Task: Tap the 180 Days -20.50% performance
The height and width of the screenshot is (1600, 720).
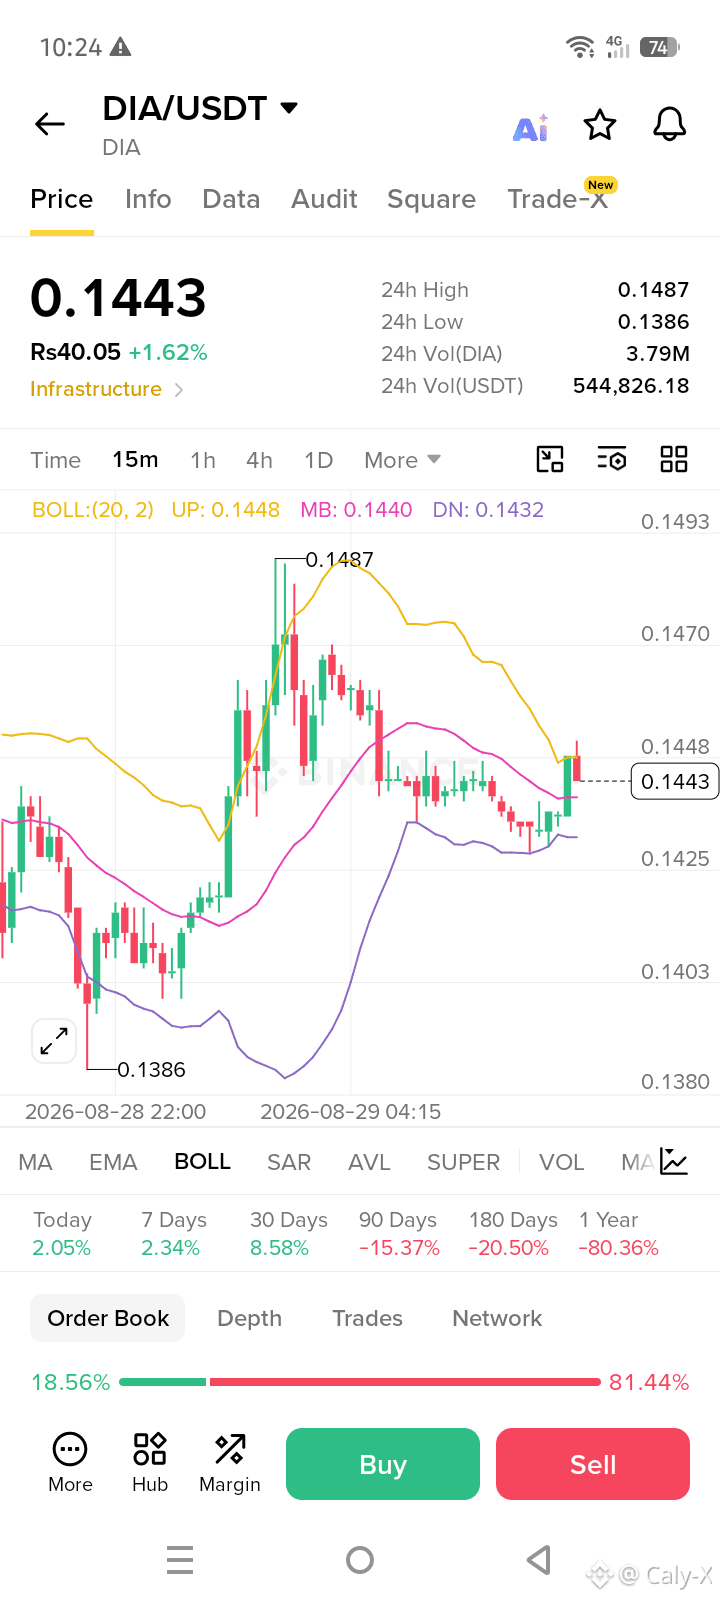Action: [x=513, y=1234]
